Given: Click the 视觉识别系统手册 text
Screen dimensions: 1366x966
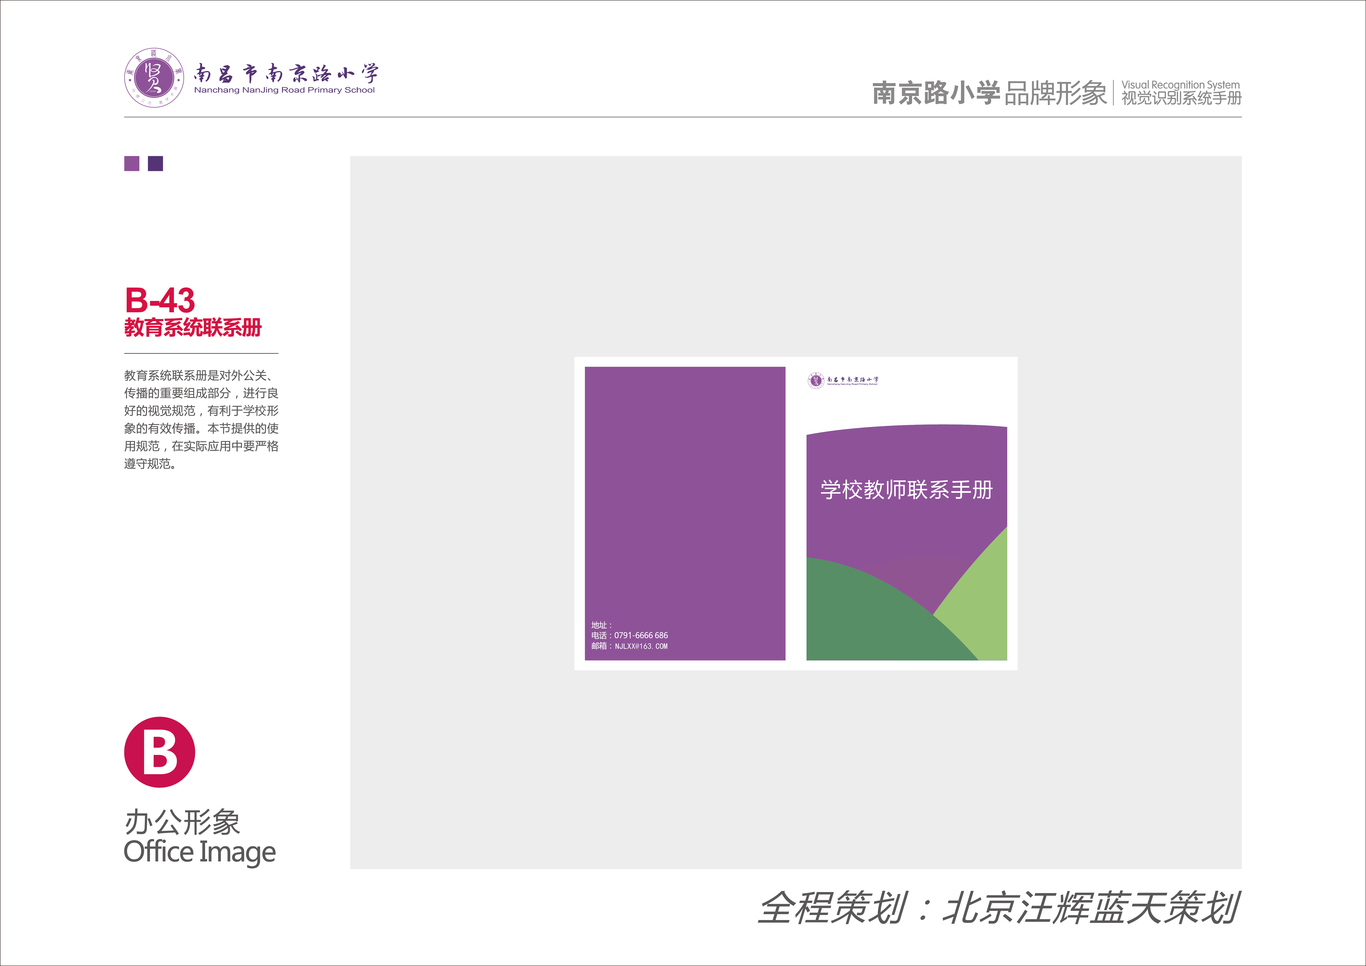Looking at the screenshot, I should [x=1181, y=98].
